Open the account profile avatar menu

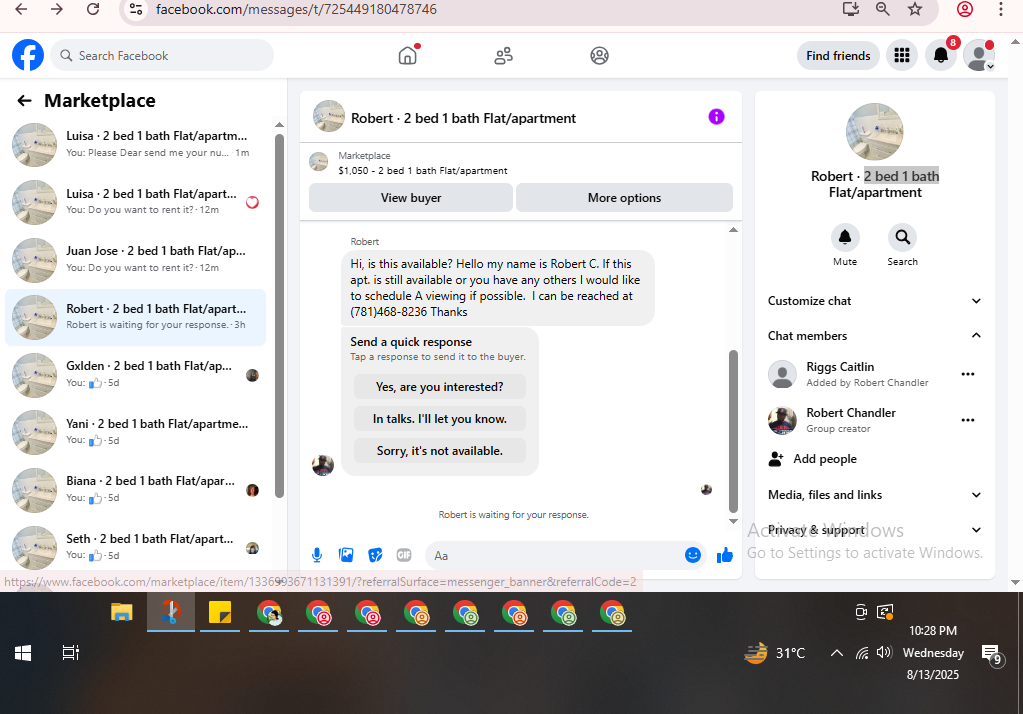coord(979,55)
